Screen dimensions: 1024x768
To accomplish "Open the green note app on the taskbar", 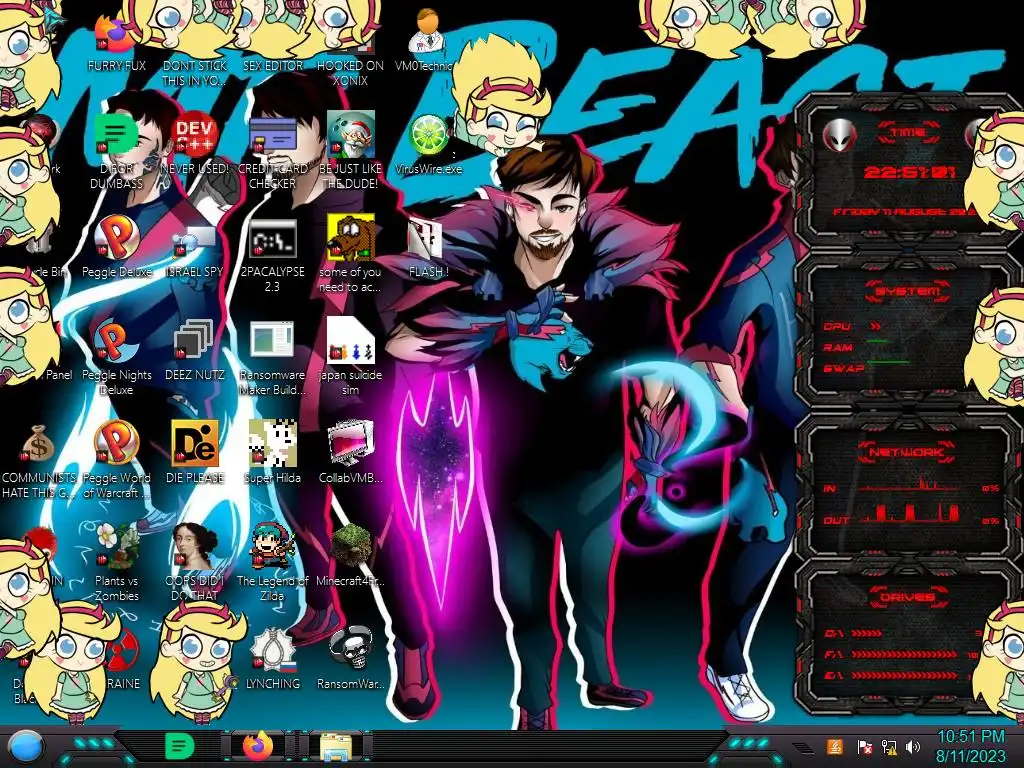I will pos(179,746).
